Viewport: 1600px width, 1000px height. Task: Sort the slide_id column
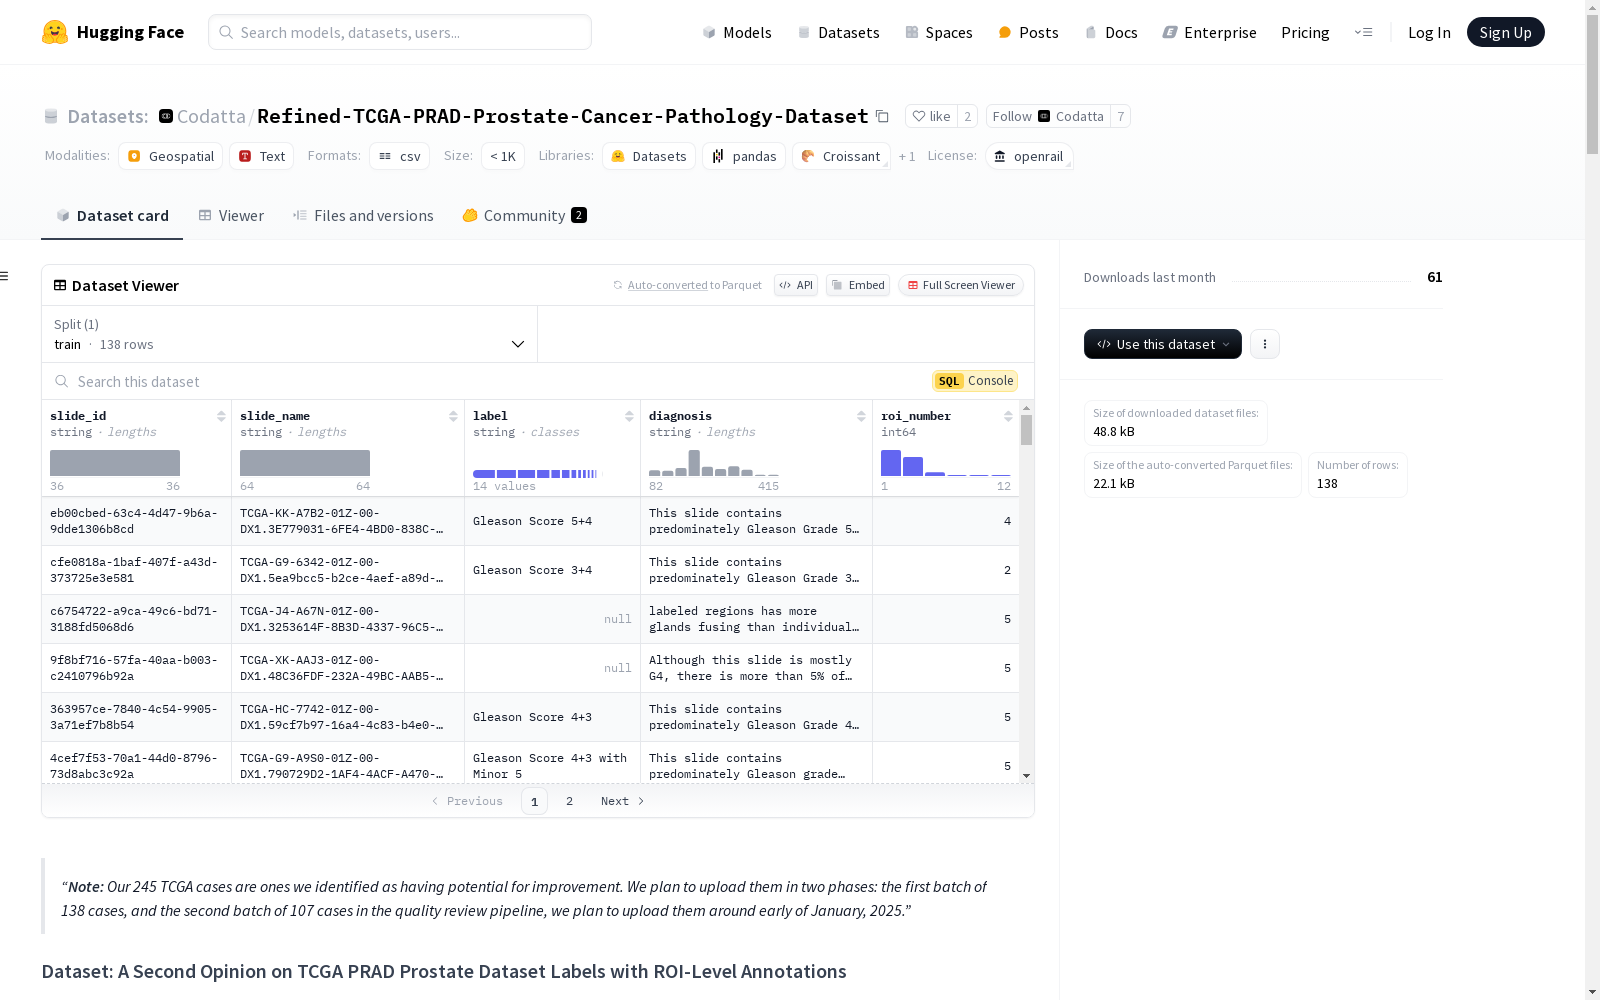click(x=221, y=416)
